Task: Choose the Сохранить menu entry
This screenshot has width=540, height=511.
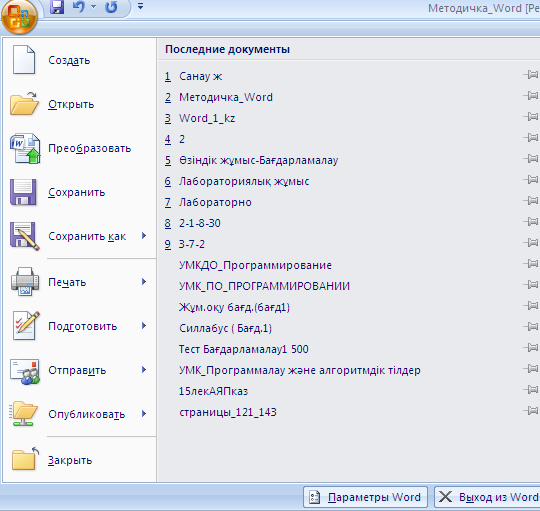Action: click(x=80, y=192)
